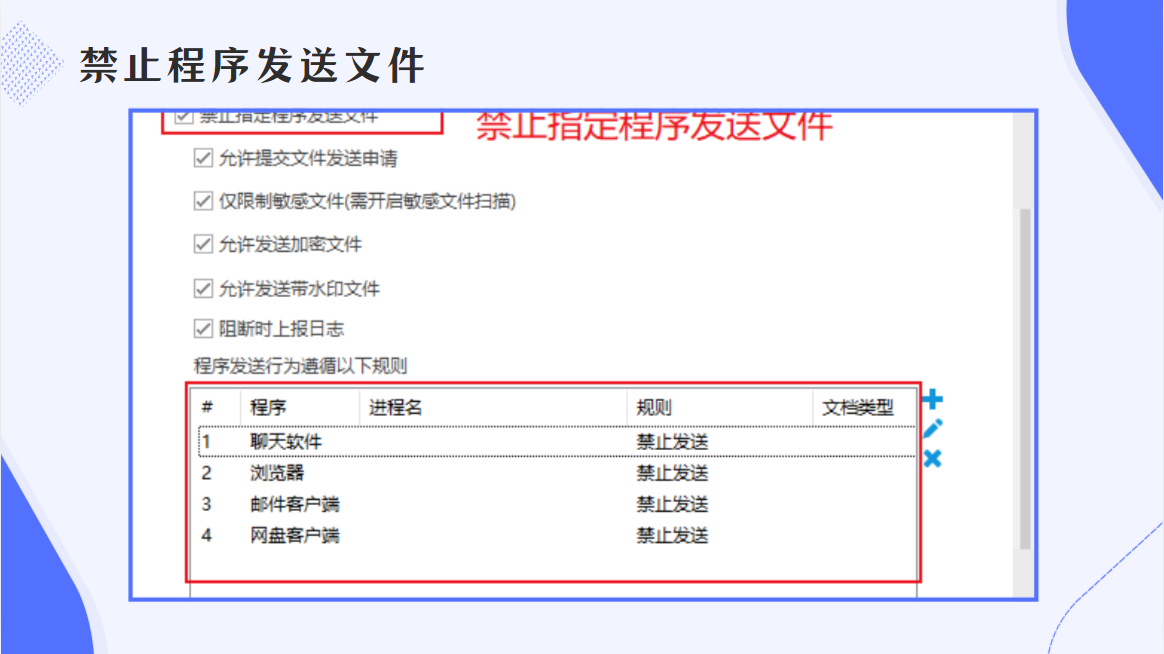The height and width of the screenshot is (654, 1164).
Task: Select the 网盘客户端 rule row
Action: click(557, 535)
